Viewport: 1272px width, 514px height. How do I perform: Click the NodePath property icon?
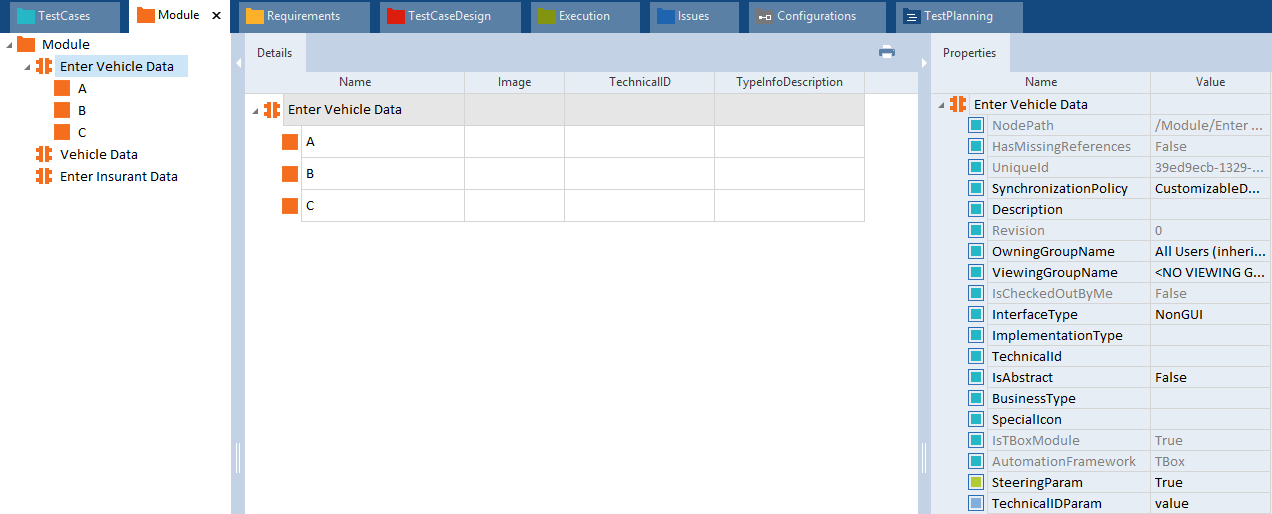pos(976,126)
